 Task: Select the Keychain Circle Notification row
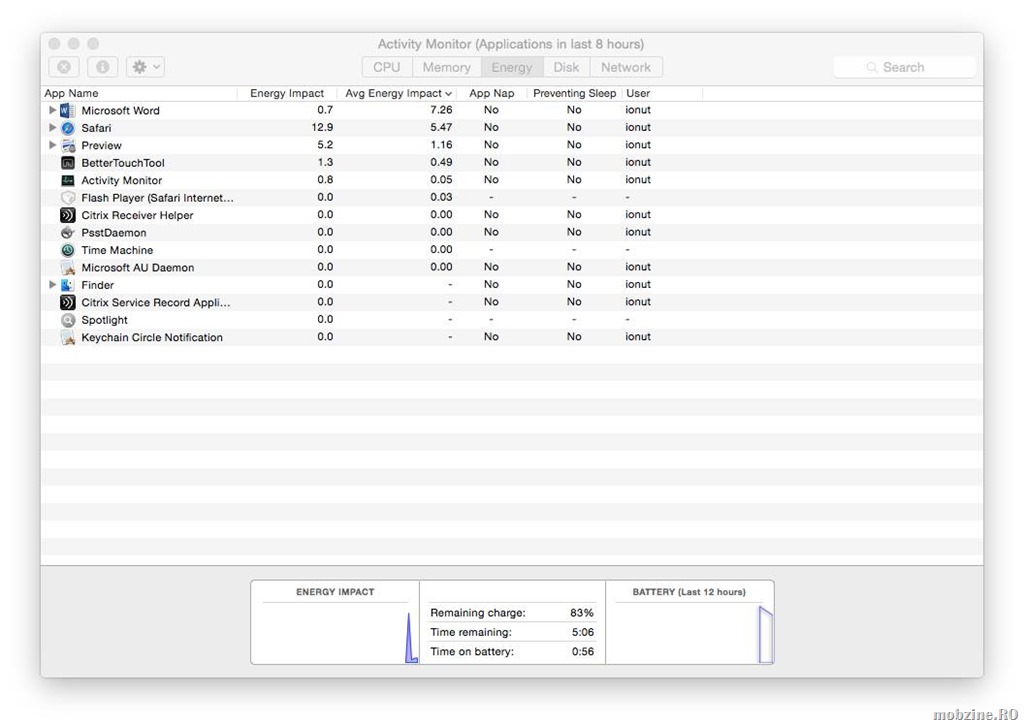[x=512, y=338]
